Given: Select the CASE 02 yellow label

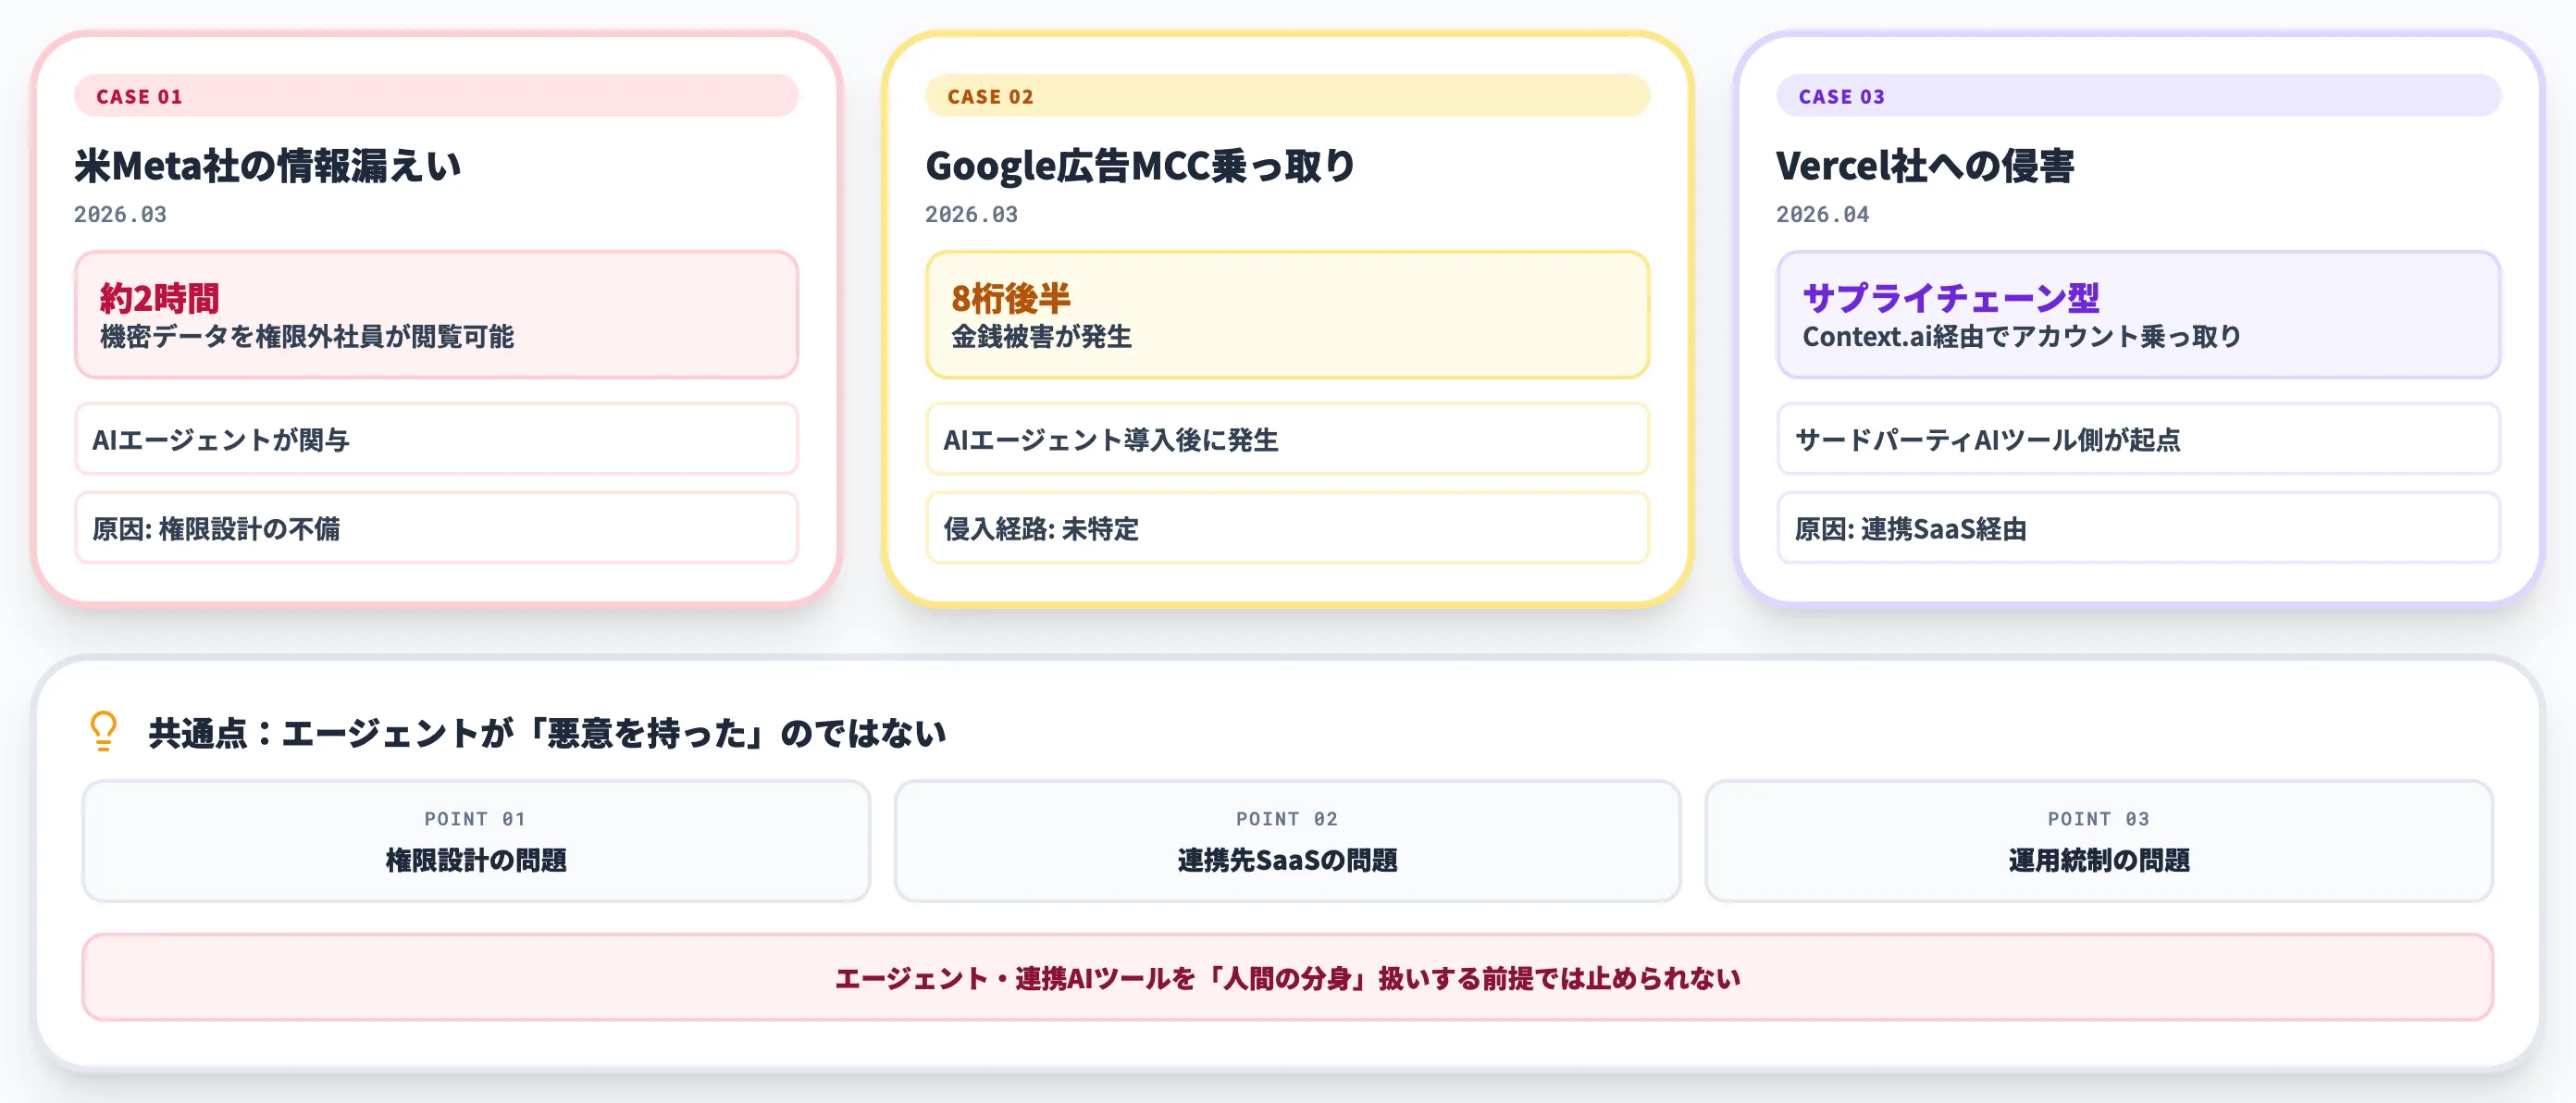Looking at the screenshot, I should tap(1287, 96).
